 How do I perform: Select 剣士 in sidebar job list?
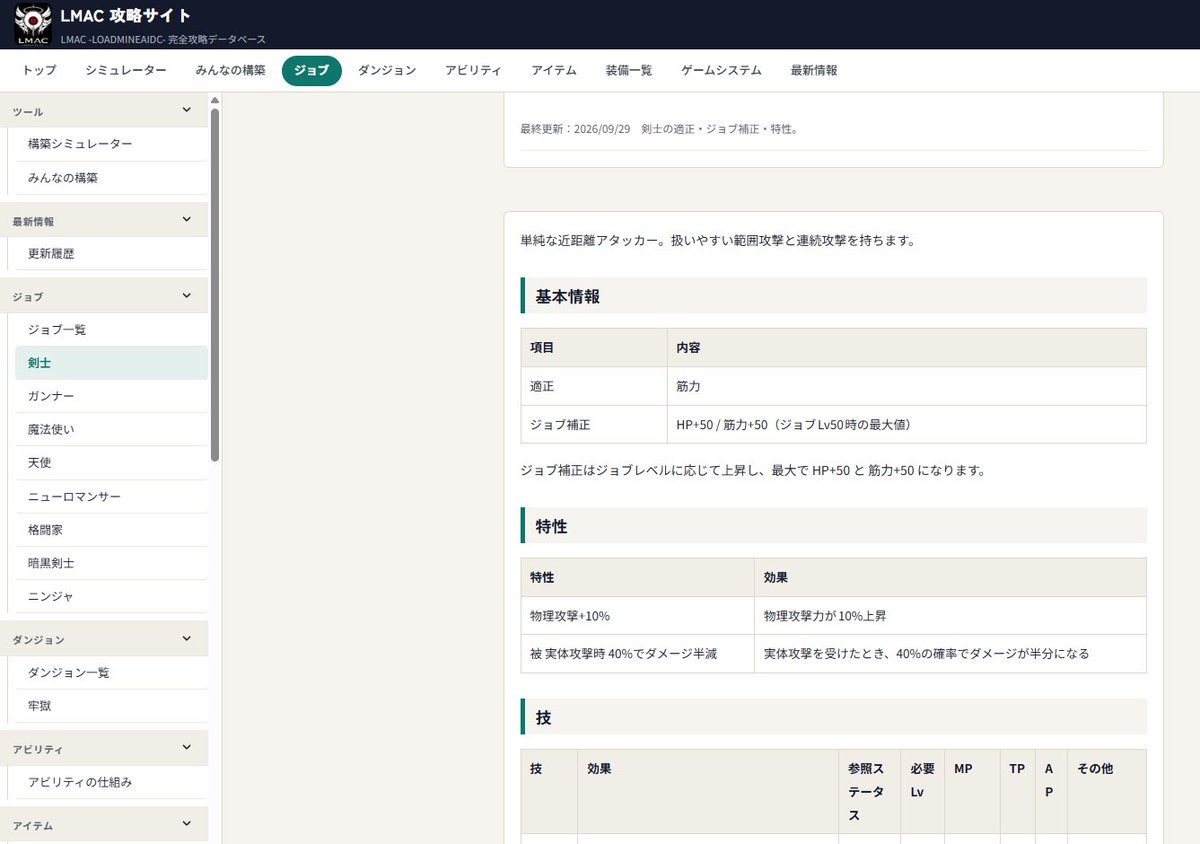[x=112, y=363]
